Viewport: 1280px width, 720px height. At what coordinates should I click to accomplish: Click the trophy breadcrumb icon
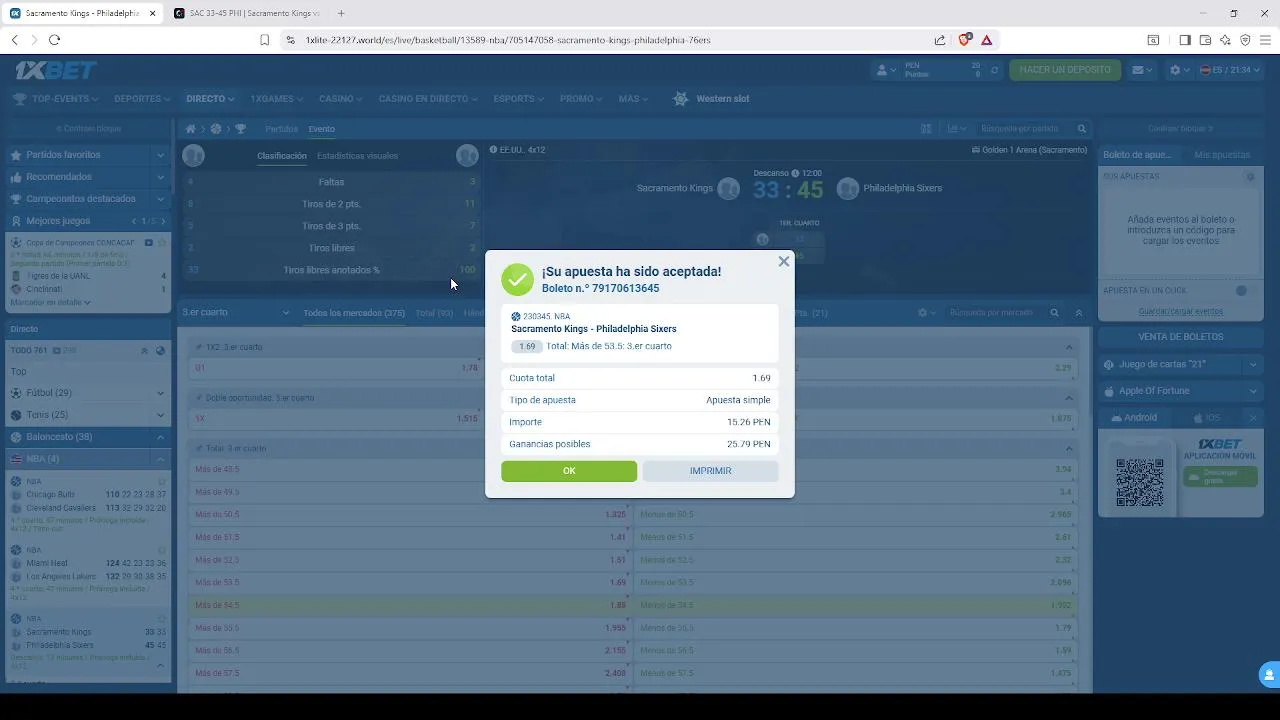(240, 129)
